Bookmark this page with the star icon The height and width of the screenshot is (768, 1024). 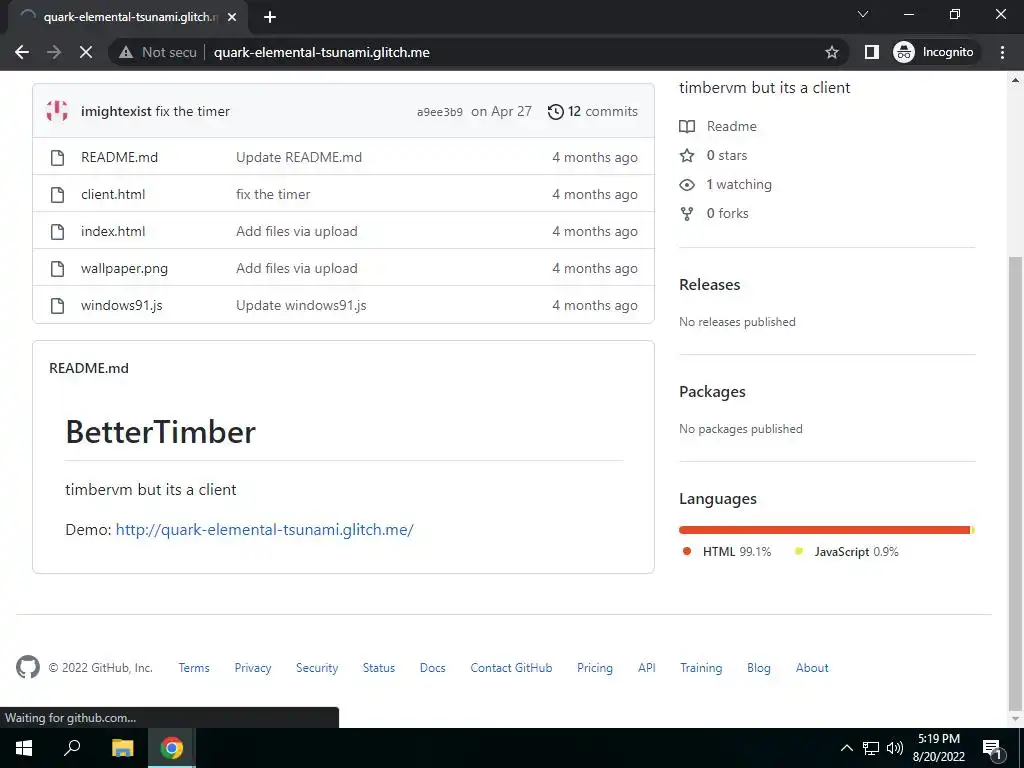pos(831,52)
